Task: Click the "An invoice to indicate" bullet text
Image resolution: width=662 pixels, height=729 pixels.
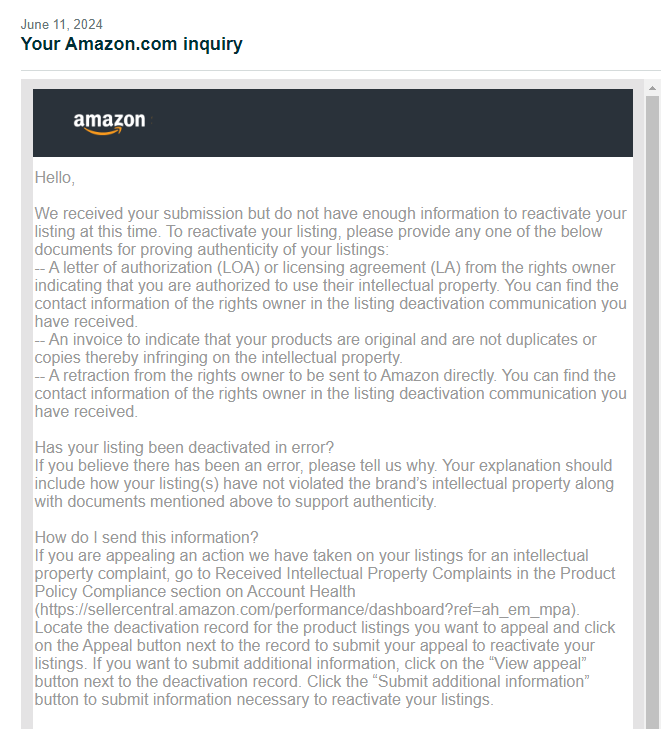Action: [x=315, y=348]
